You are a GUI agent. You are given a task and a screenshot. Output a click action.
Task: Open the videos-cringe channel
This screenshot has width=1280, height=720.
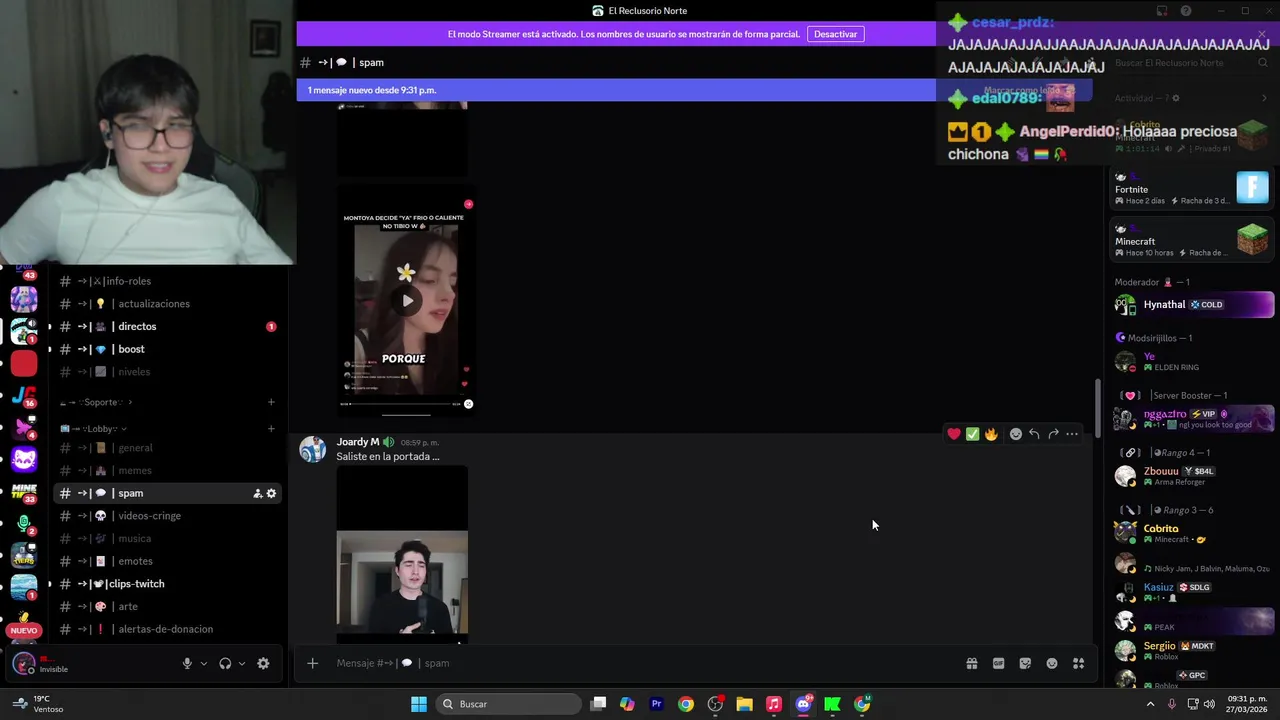(168, 516)
